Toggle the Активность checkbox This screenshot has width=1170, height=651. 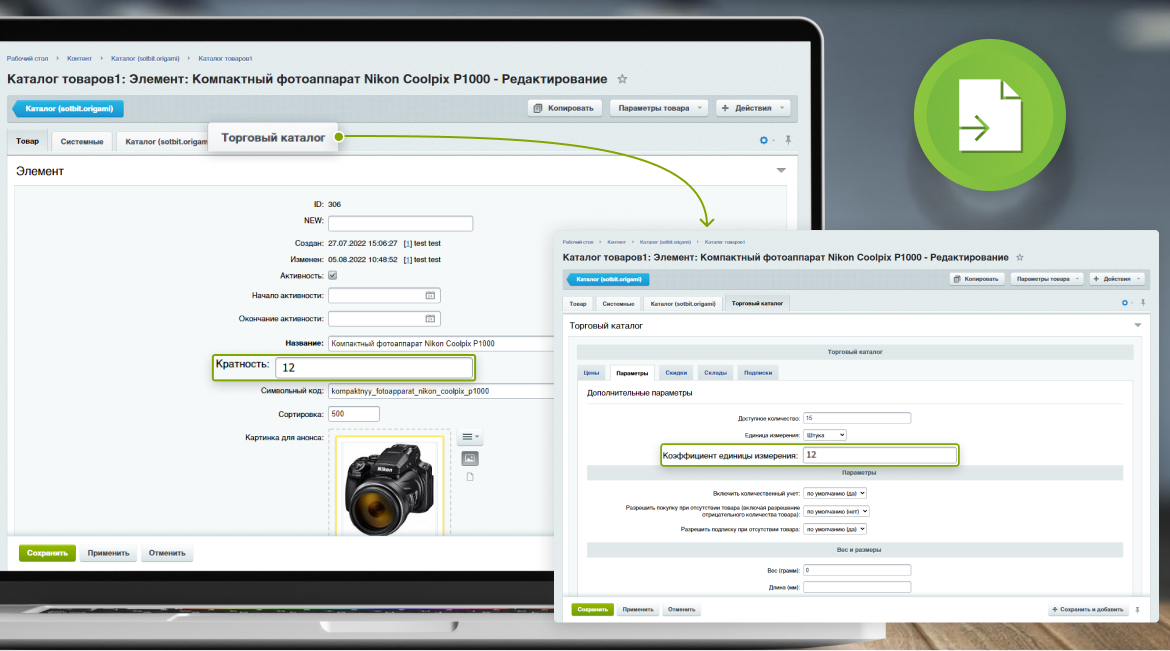(333, 275)
